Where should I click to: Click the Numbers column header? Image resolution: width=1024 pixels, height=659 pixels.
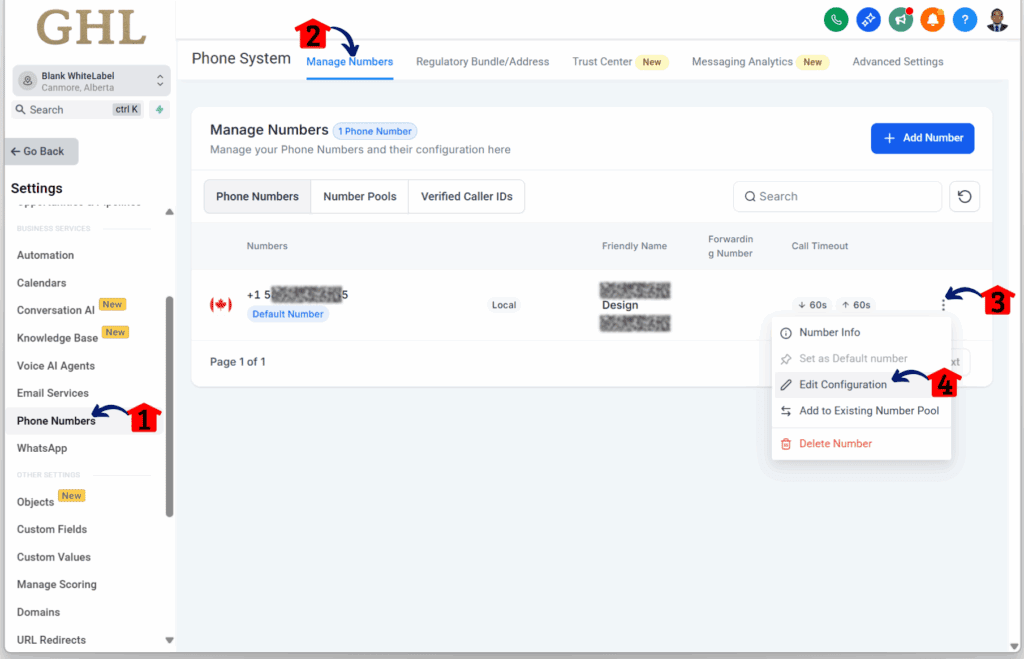[x=266, y=246]
